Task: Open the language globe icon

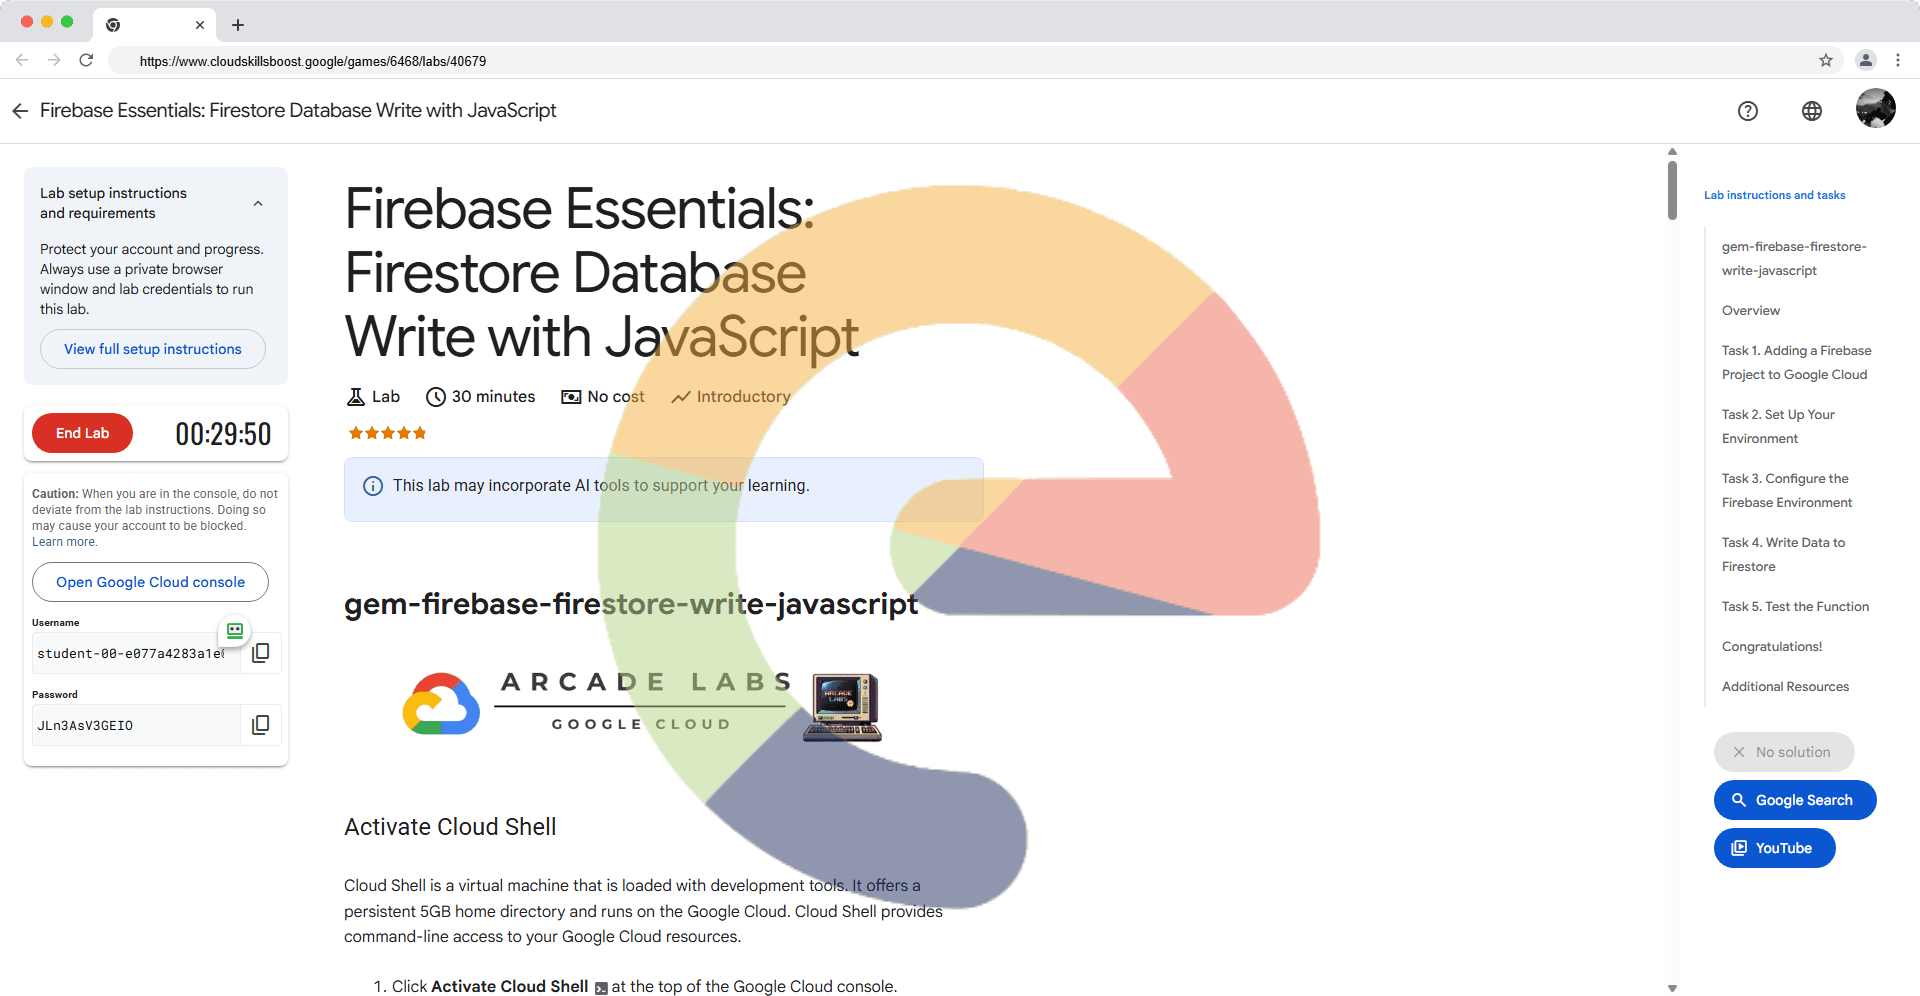Action: pos(1811,111)
